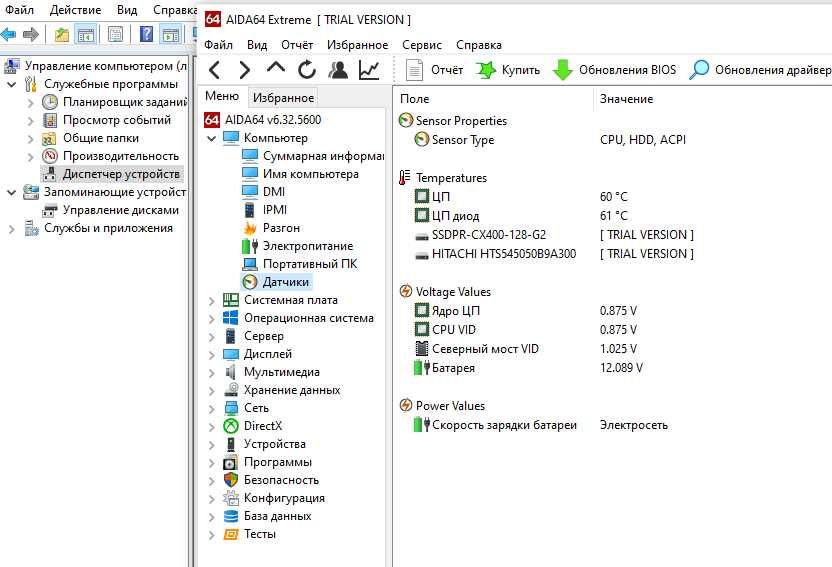Select the Батарея voltage row
Viewport: 832px width, 567px height.
(x=453, y=368)
